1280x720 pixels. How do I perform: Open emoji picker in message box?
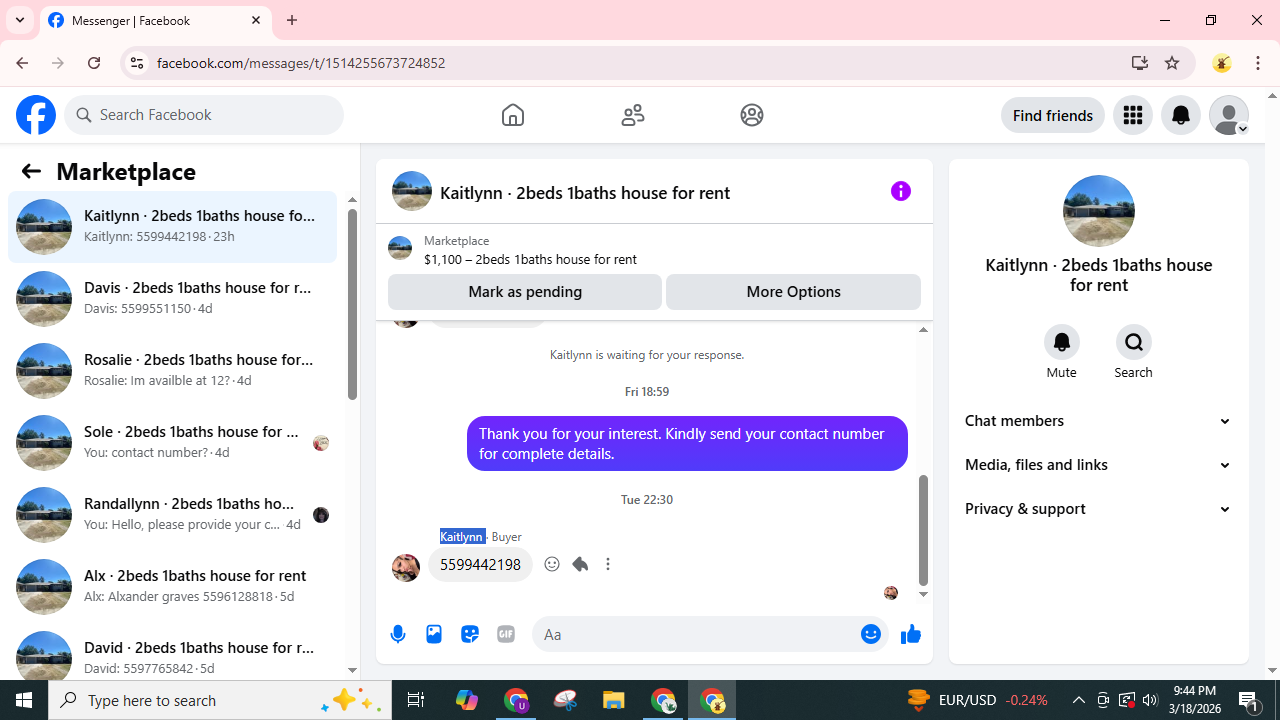pyautogui.click(x=871, y=634)
